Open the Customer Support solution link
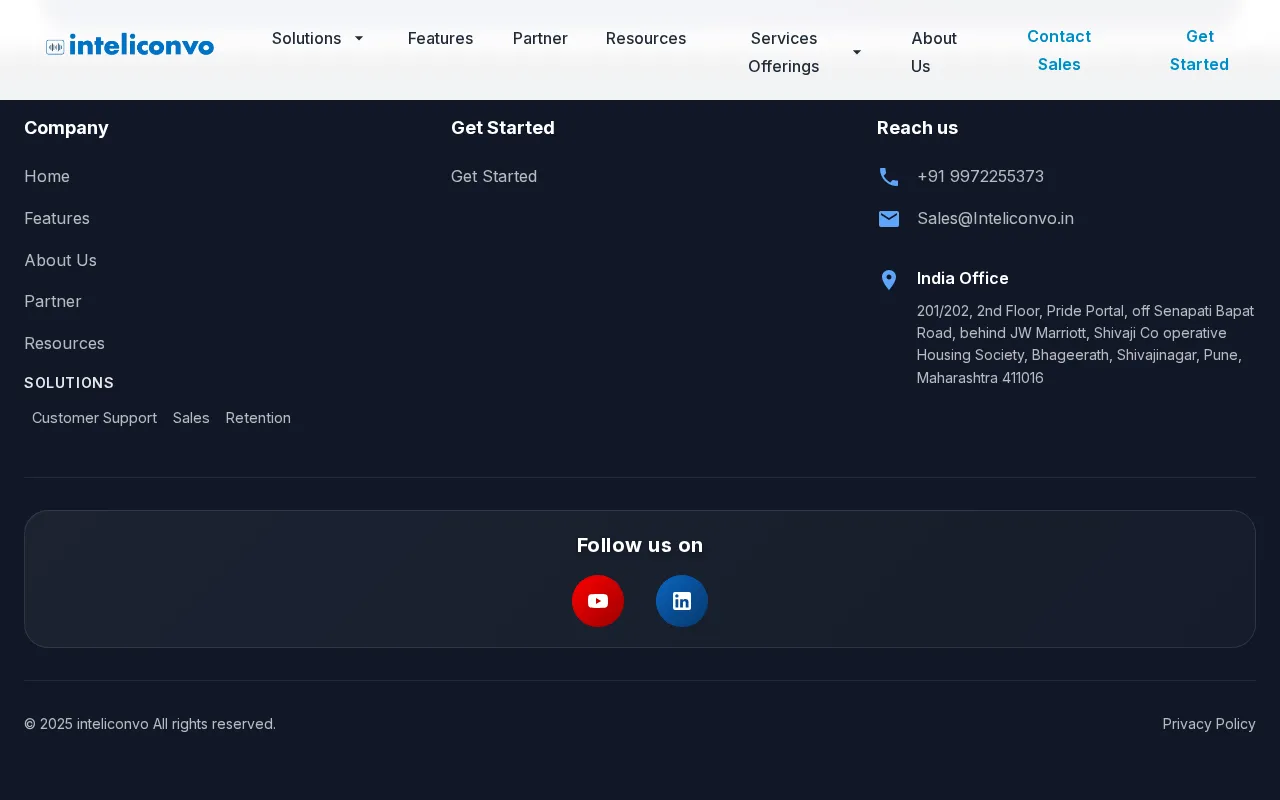 [x=94, y=418]
